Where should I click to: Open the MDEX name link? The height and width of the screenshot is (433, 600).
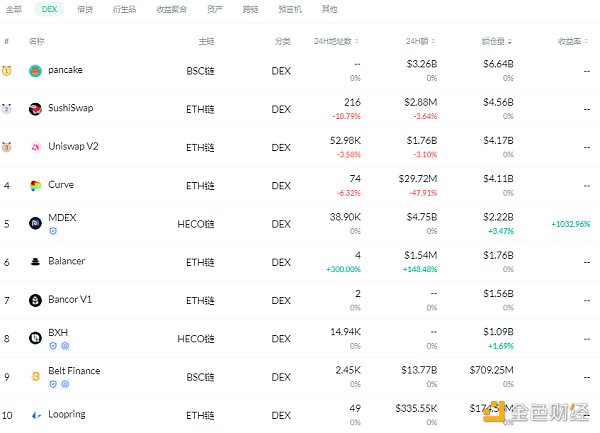62,218
